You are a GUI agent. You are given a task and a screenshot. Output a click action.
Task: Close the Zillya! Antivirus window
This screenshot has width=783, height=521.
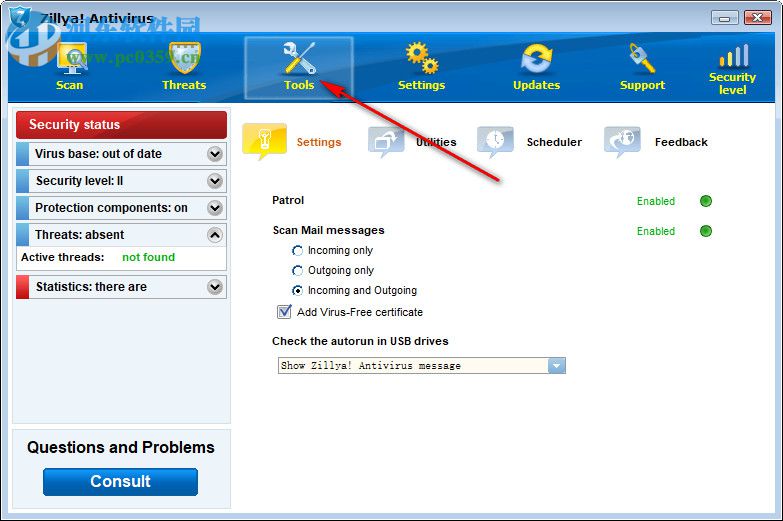pos(758,18)
